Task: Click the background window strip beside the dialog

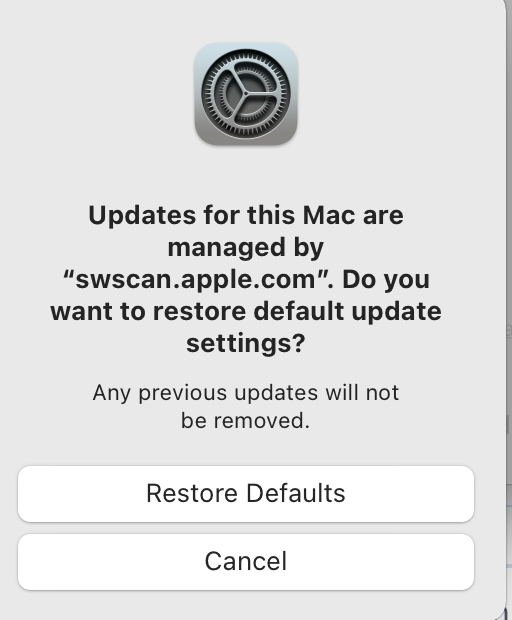Action: [509, 310]
